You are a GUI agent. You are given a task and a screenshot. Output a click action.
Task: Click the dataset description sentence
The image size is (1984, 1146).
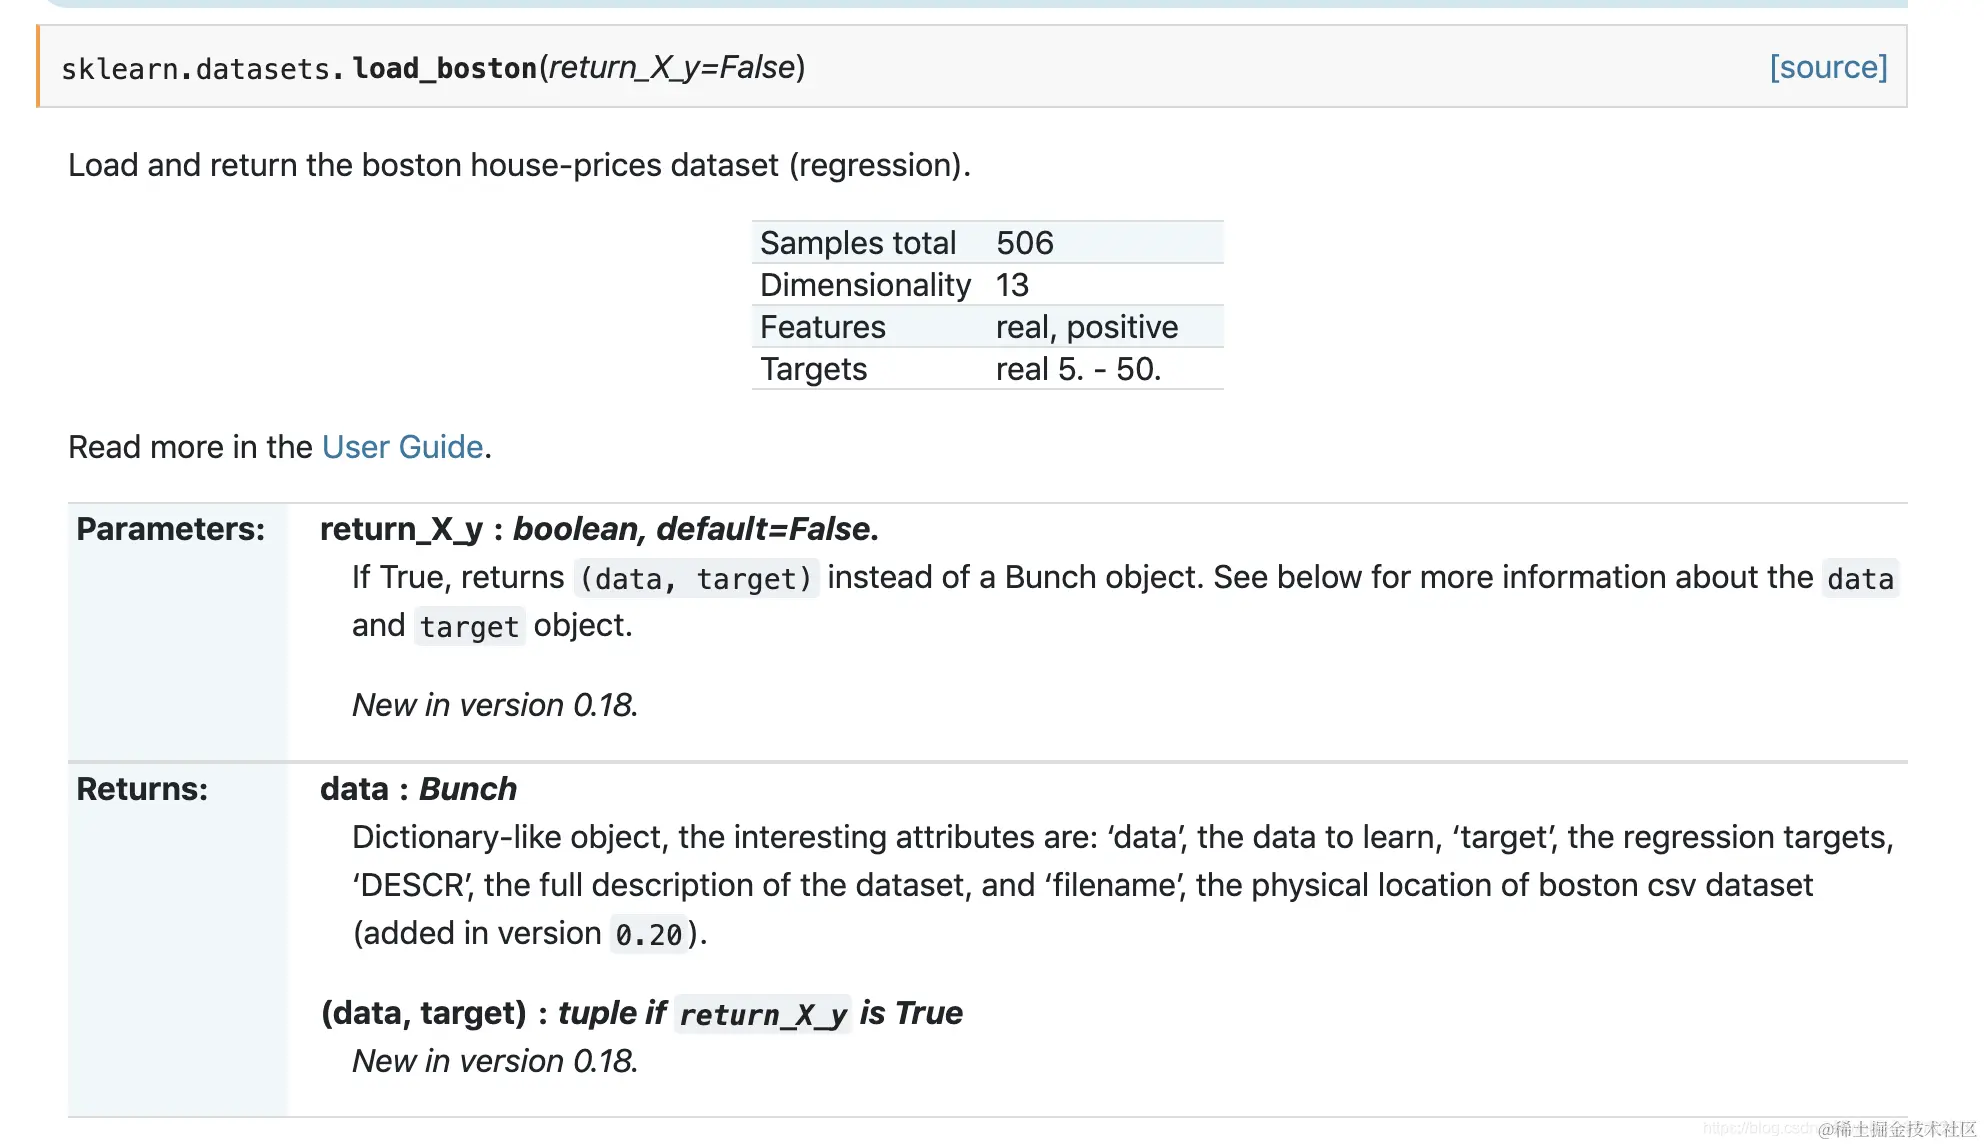[519, 165]
